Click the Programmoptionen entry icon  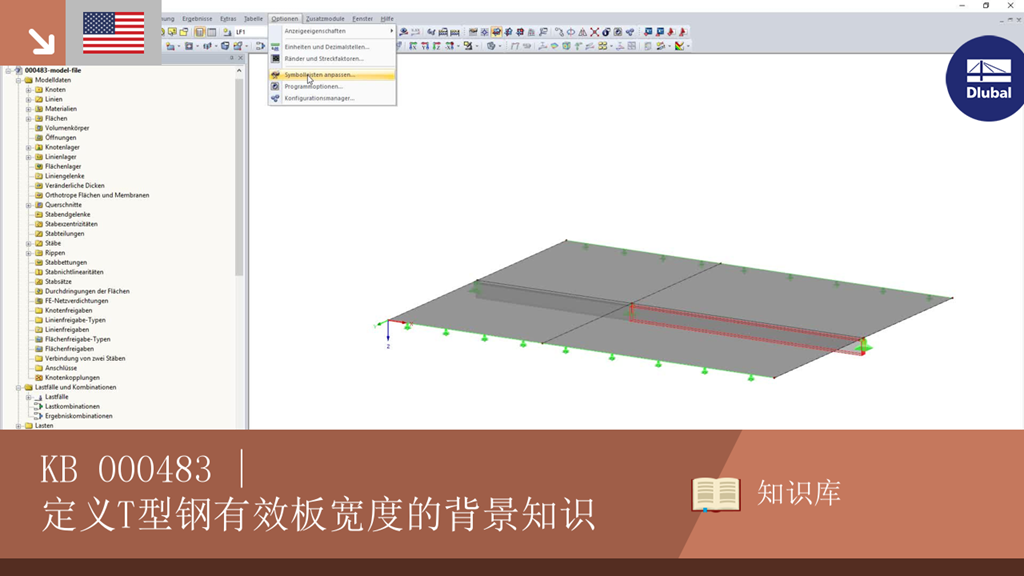[276, 86]
